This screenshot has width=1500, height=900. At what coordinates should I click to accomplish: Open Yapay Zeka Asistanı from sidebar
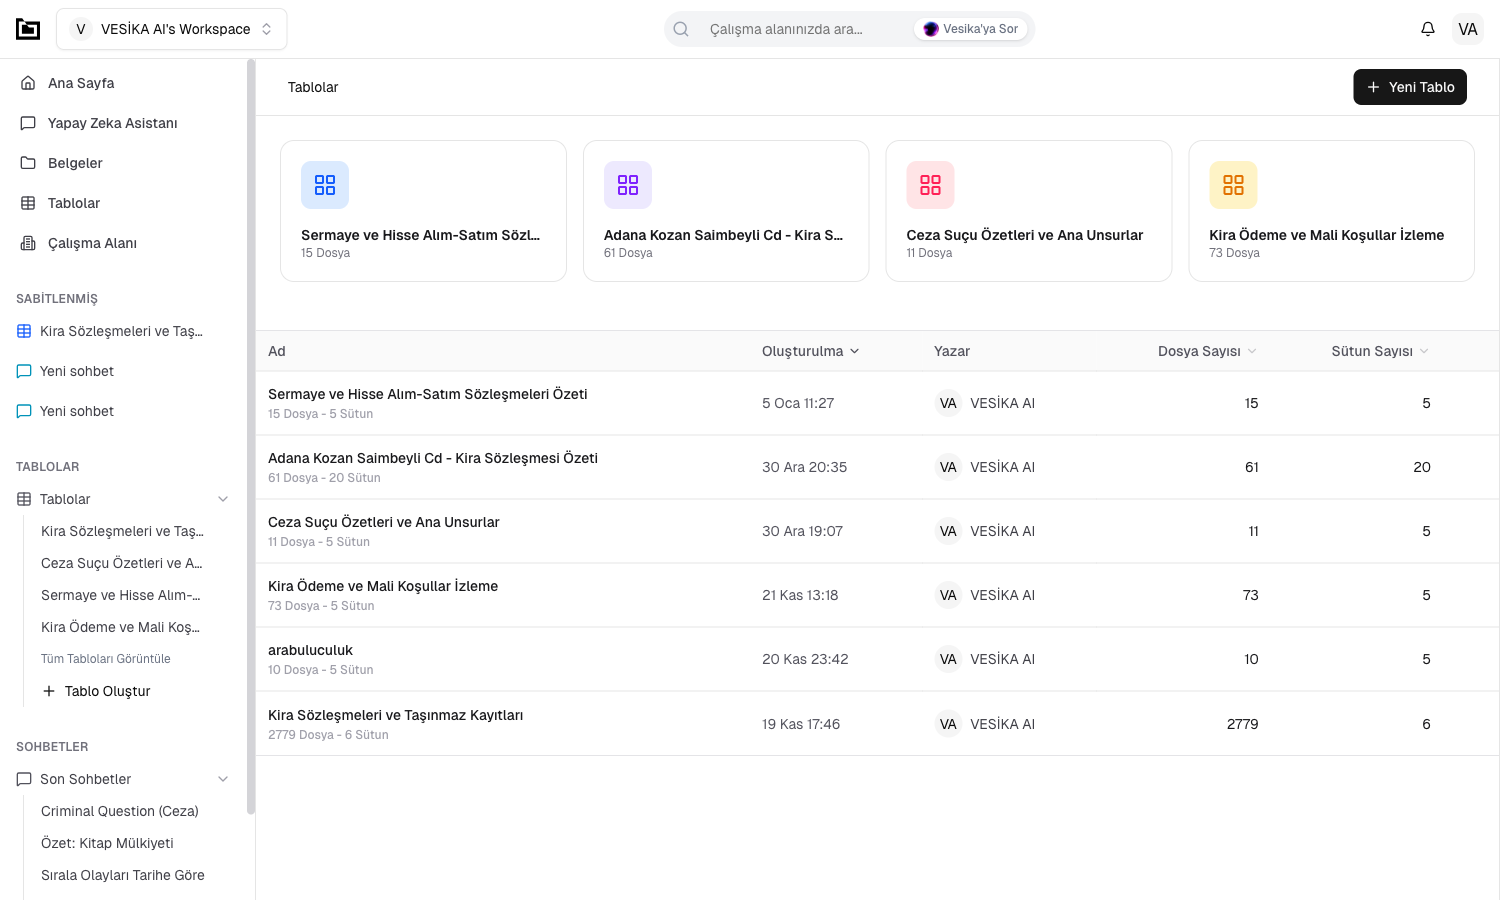point(112,123)
